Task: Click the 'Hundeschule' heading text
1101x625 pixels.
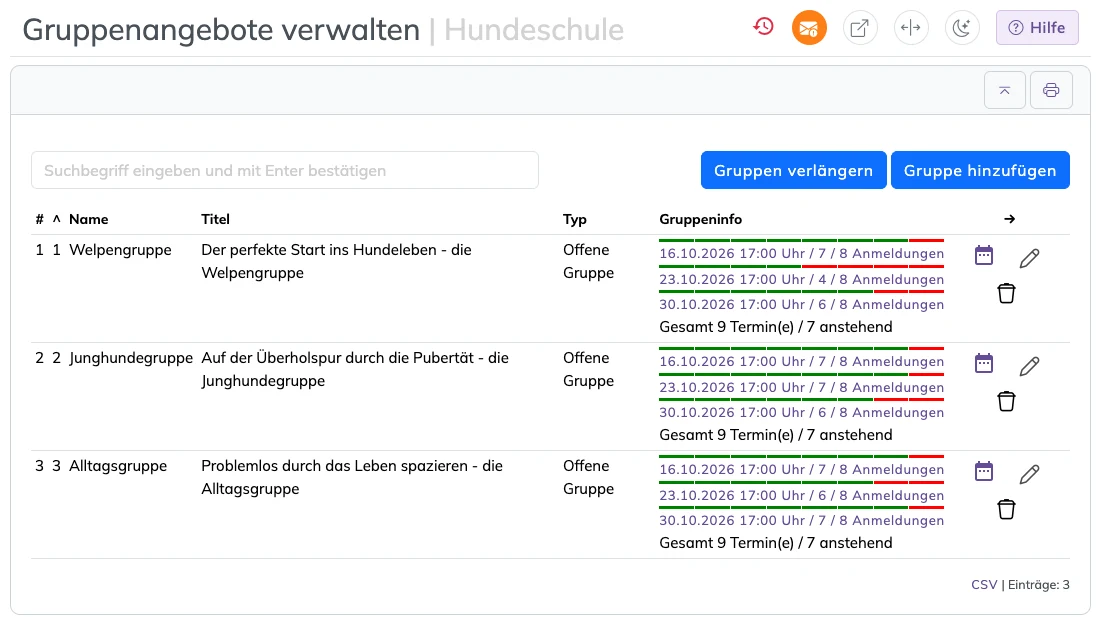Action: point(534,29)
